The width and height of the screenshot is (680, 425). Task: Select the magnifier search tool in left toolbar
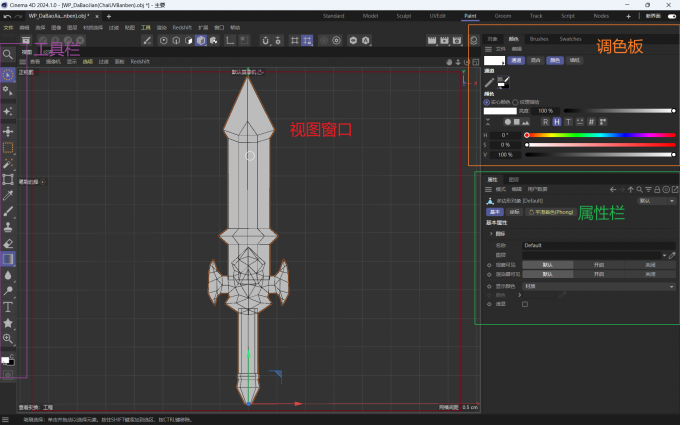8,54
